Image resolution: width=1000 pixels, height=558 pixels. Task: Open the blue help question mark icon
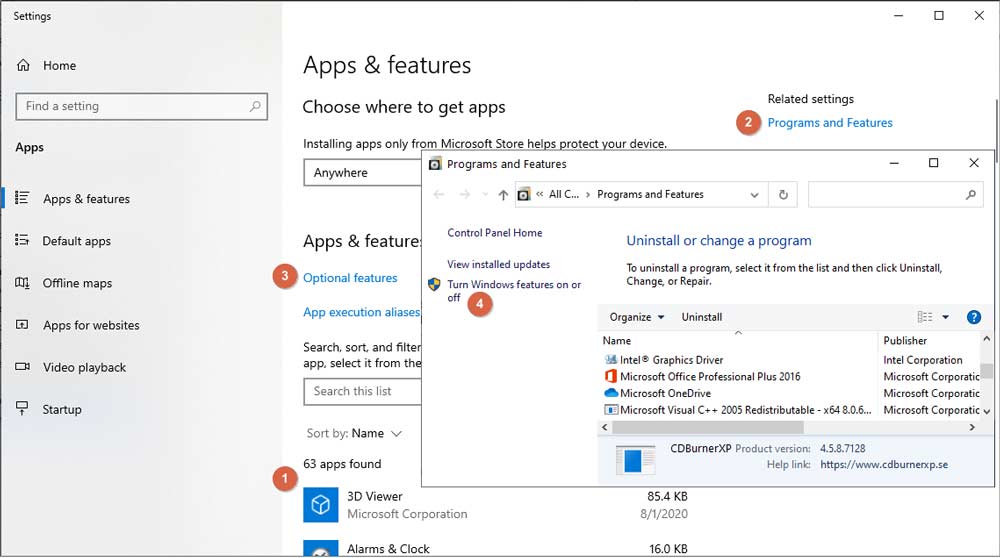tap(974, 317)
